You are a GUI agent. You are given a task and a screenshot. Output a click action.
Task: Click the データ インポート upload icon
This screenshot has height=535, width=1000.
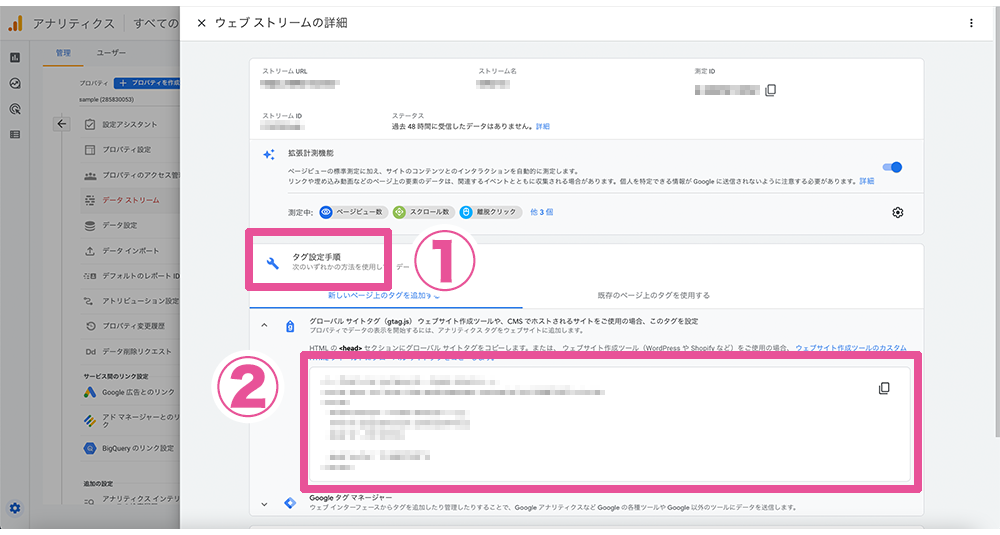[x=90, y=251]
